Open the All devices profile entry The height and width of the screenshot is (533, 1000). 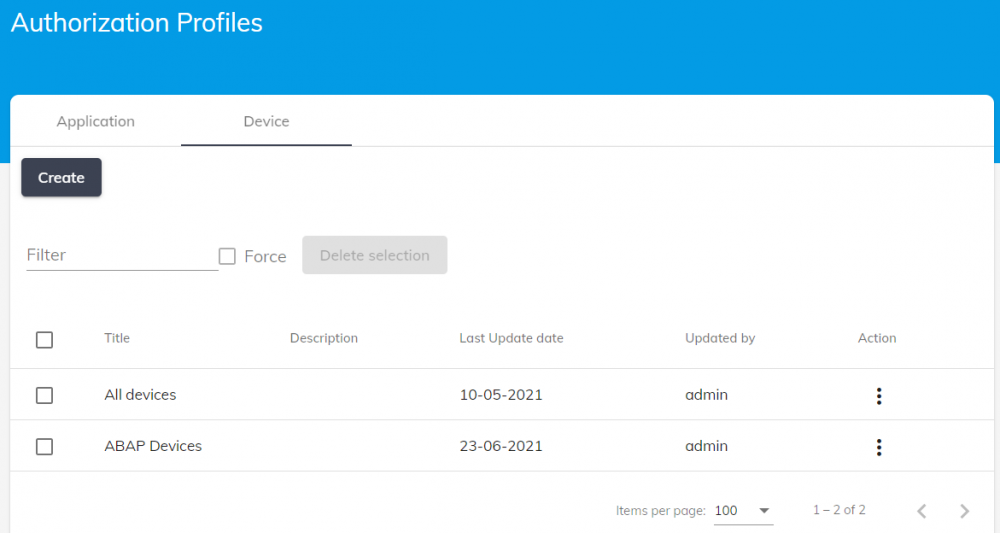[140, 395]
